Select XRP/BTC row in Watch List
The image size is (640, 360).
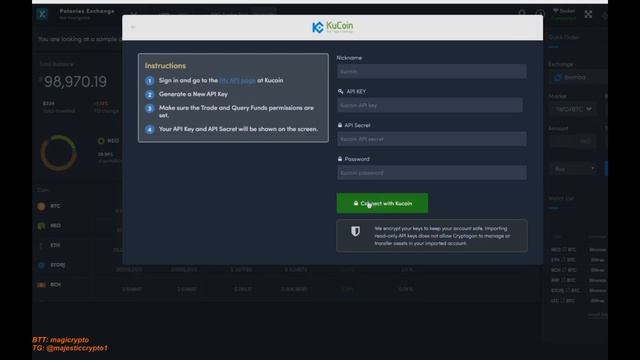coord(578,280)
